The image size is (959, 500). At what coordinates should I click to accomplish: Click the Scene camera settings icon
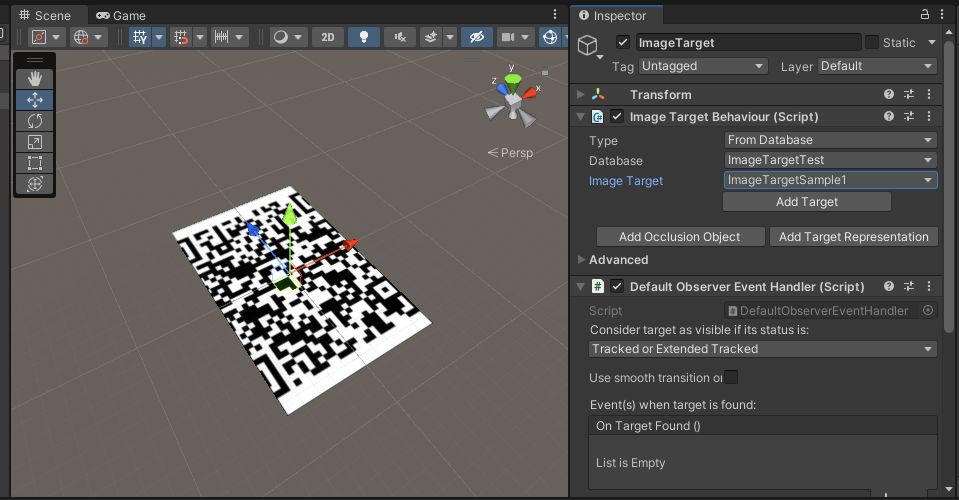pos(508,37)
